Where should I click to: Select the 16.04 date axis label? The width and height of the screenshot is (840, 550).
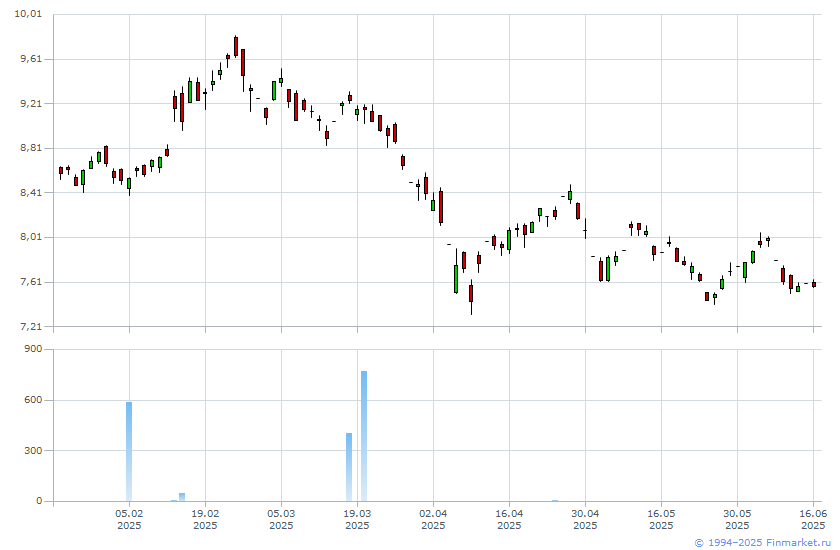click(509, 519)
